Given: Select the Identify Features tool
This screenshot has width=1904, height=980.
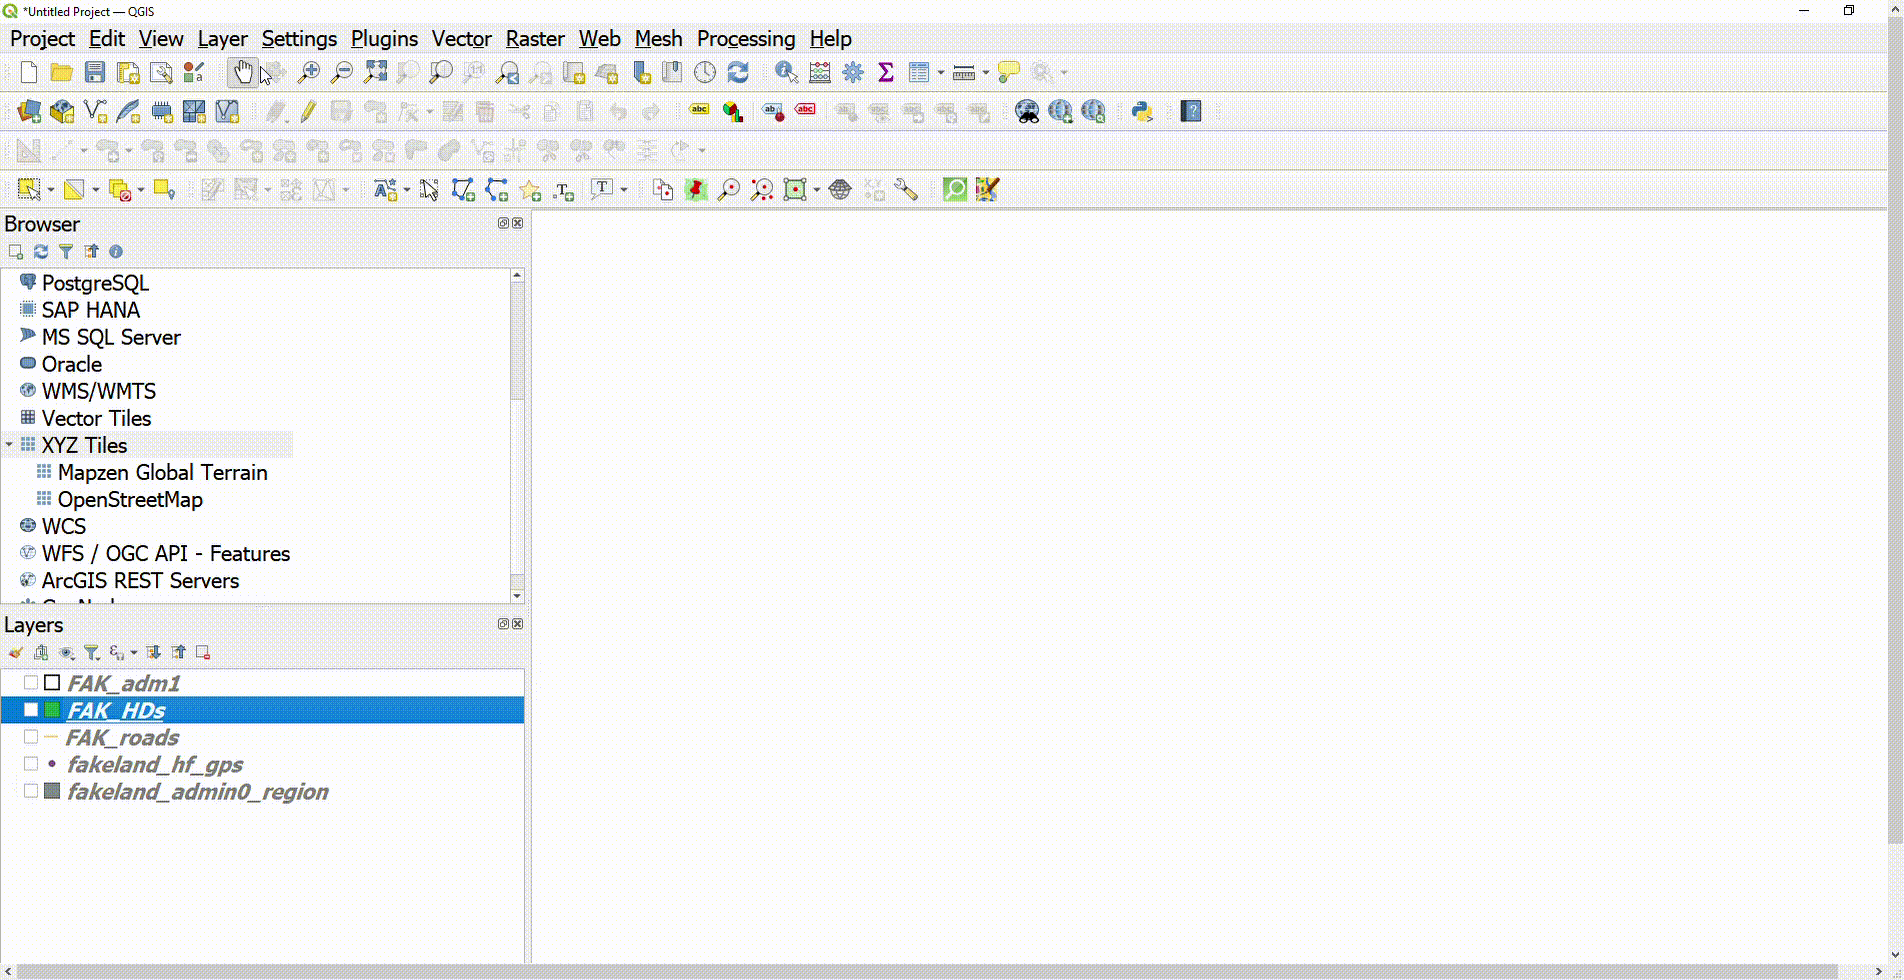Looking at the screenshot, I should (786, 72).
